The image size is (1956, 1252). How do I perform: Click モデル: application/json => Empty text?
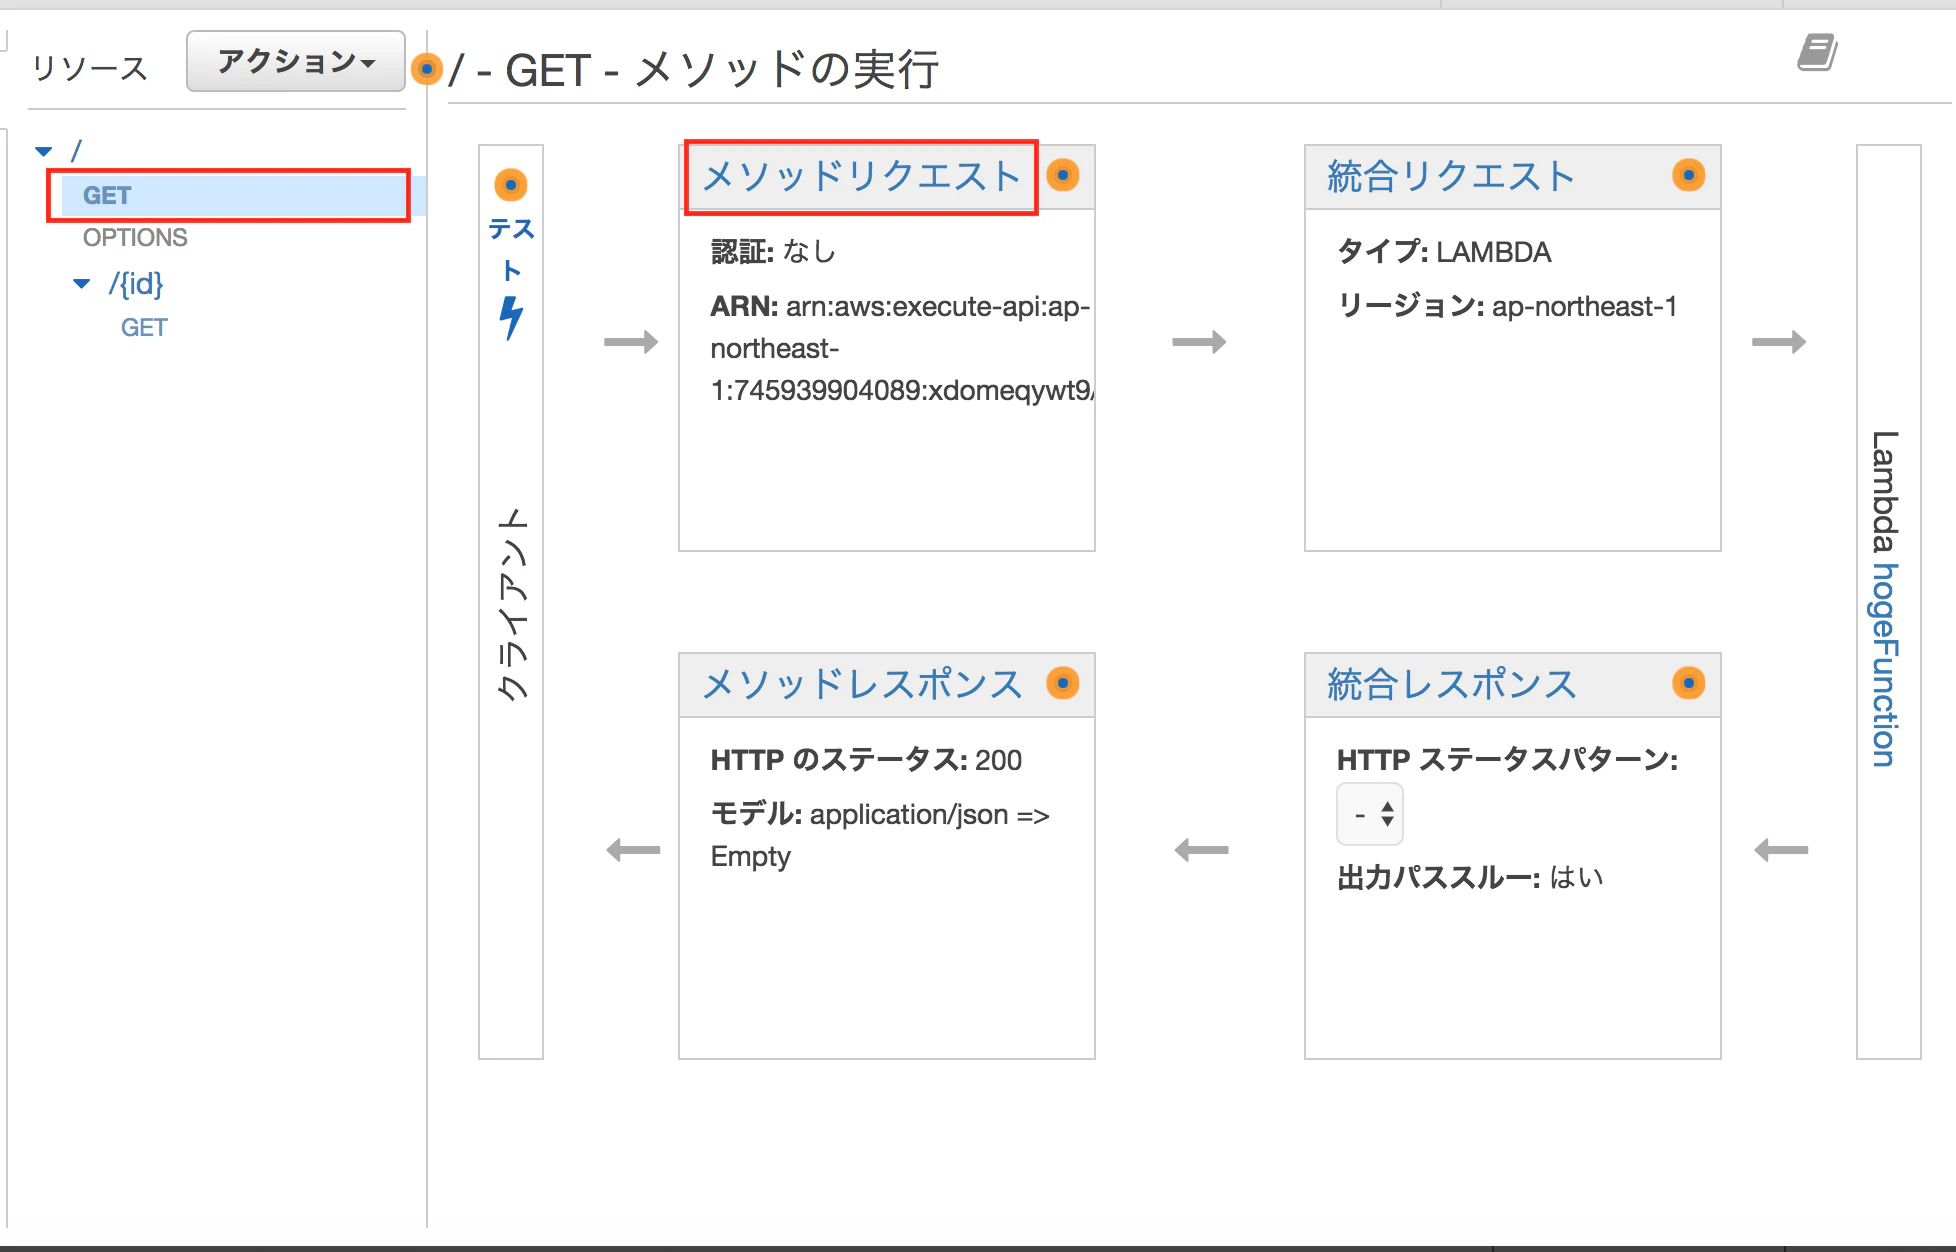pyautogui.click(x=880, y=835)
